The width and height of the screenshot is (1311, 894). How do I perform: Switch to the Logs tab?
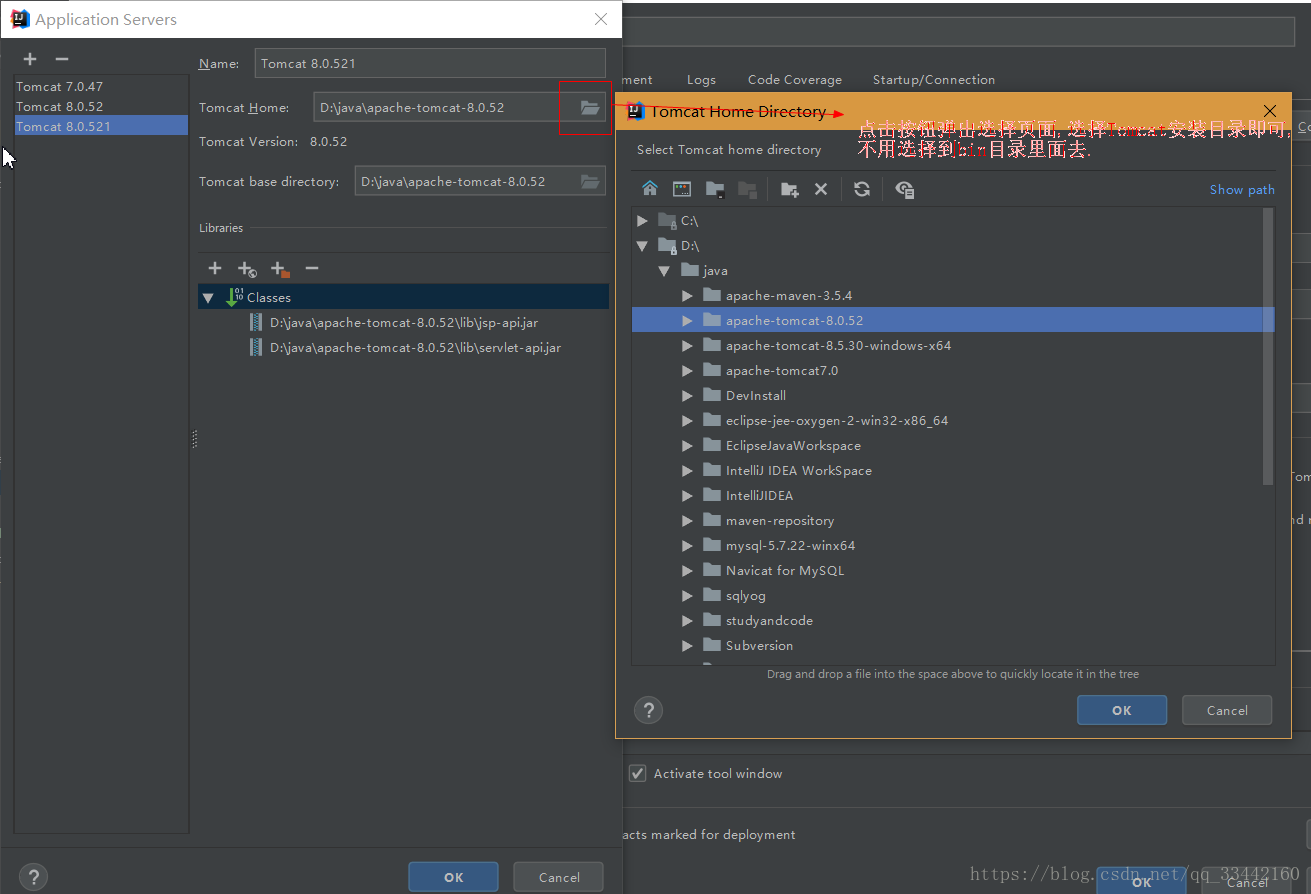click(701, 79)
